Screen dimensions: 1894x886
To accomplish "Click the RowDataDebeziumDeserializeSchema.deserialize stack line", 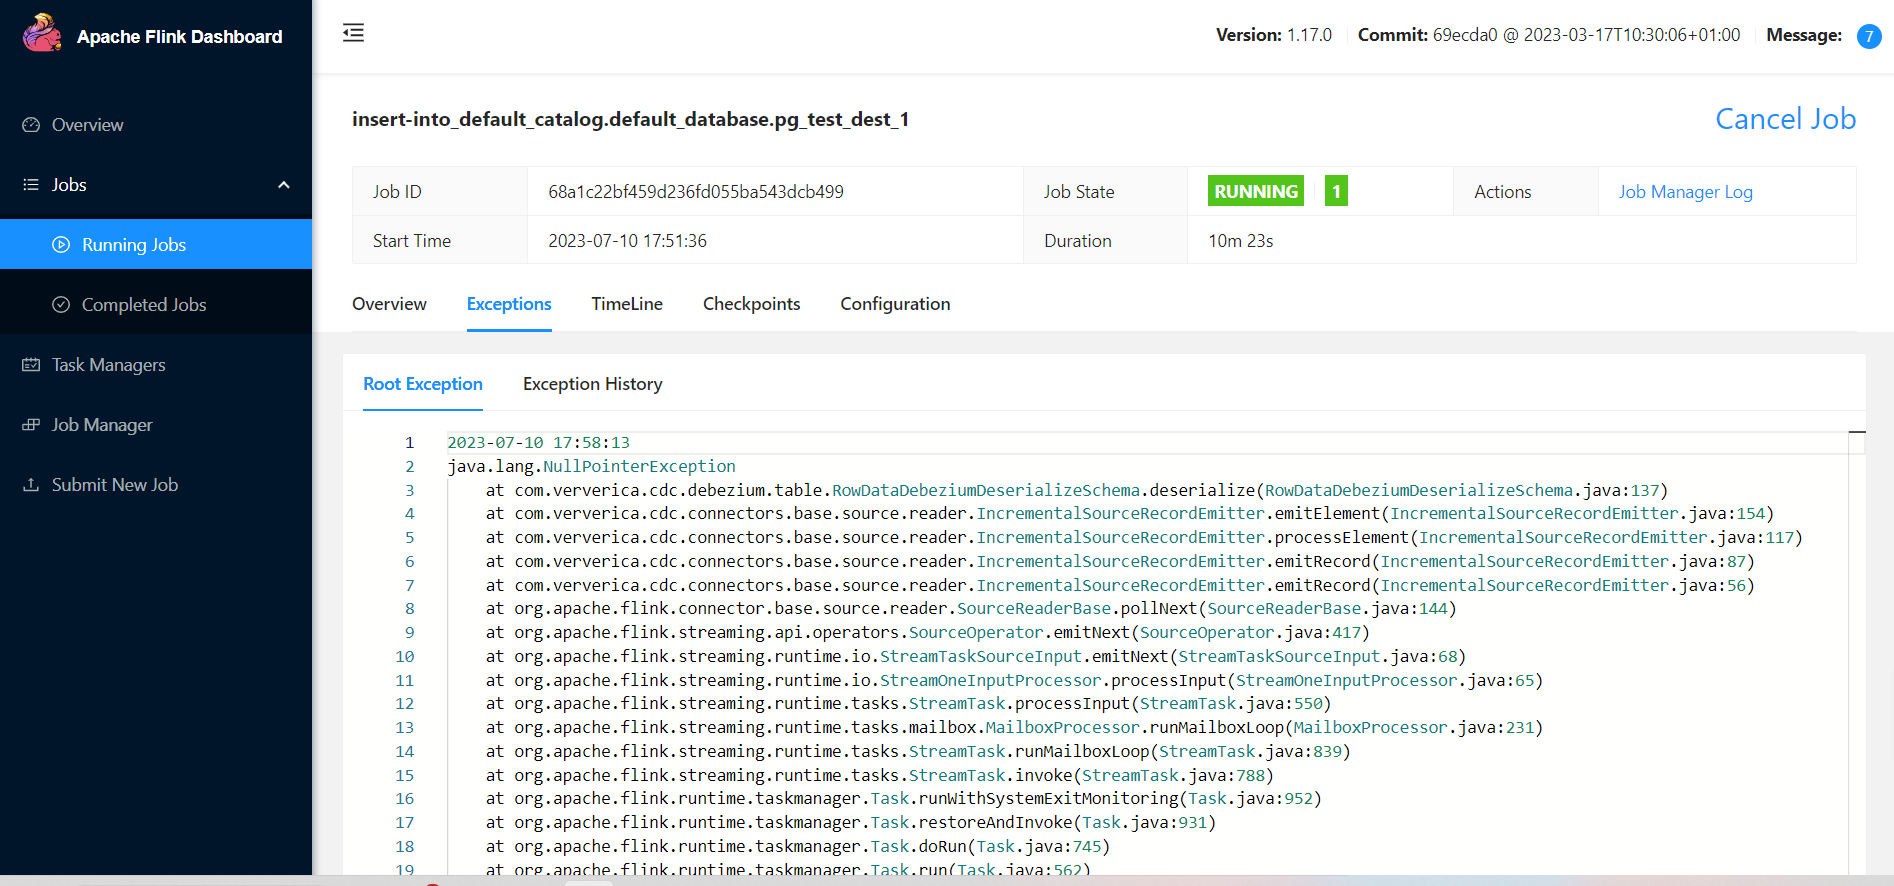I will click(x=1077, y=490).
